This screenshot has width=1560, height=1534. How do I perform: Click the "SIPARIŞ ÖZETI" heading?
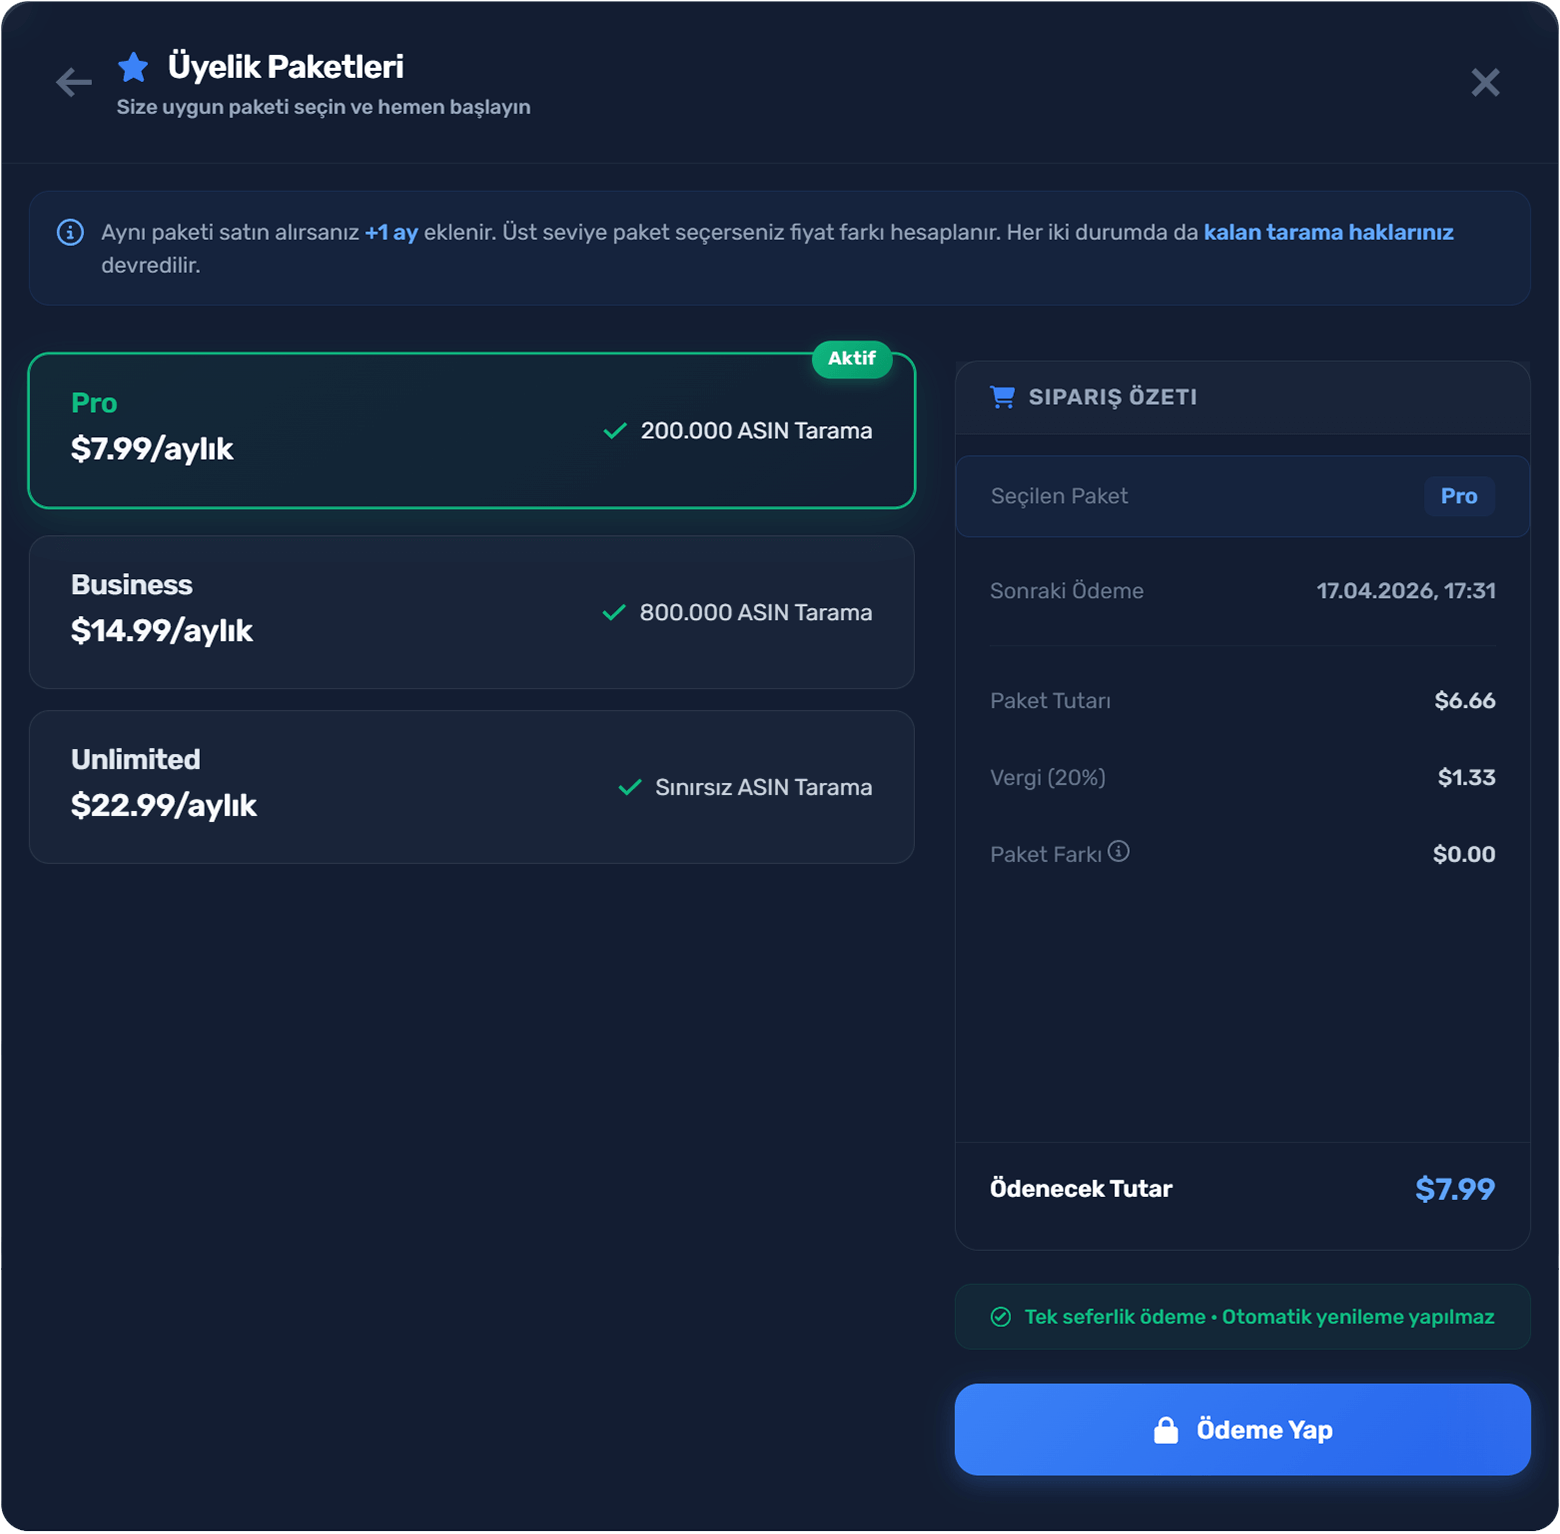click(x=1113, y=397)
